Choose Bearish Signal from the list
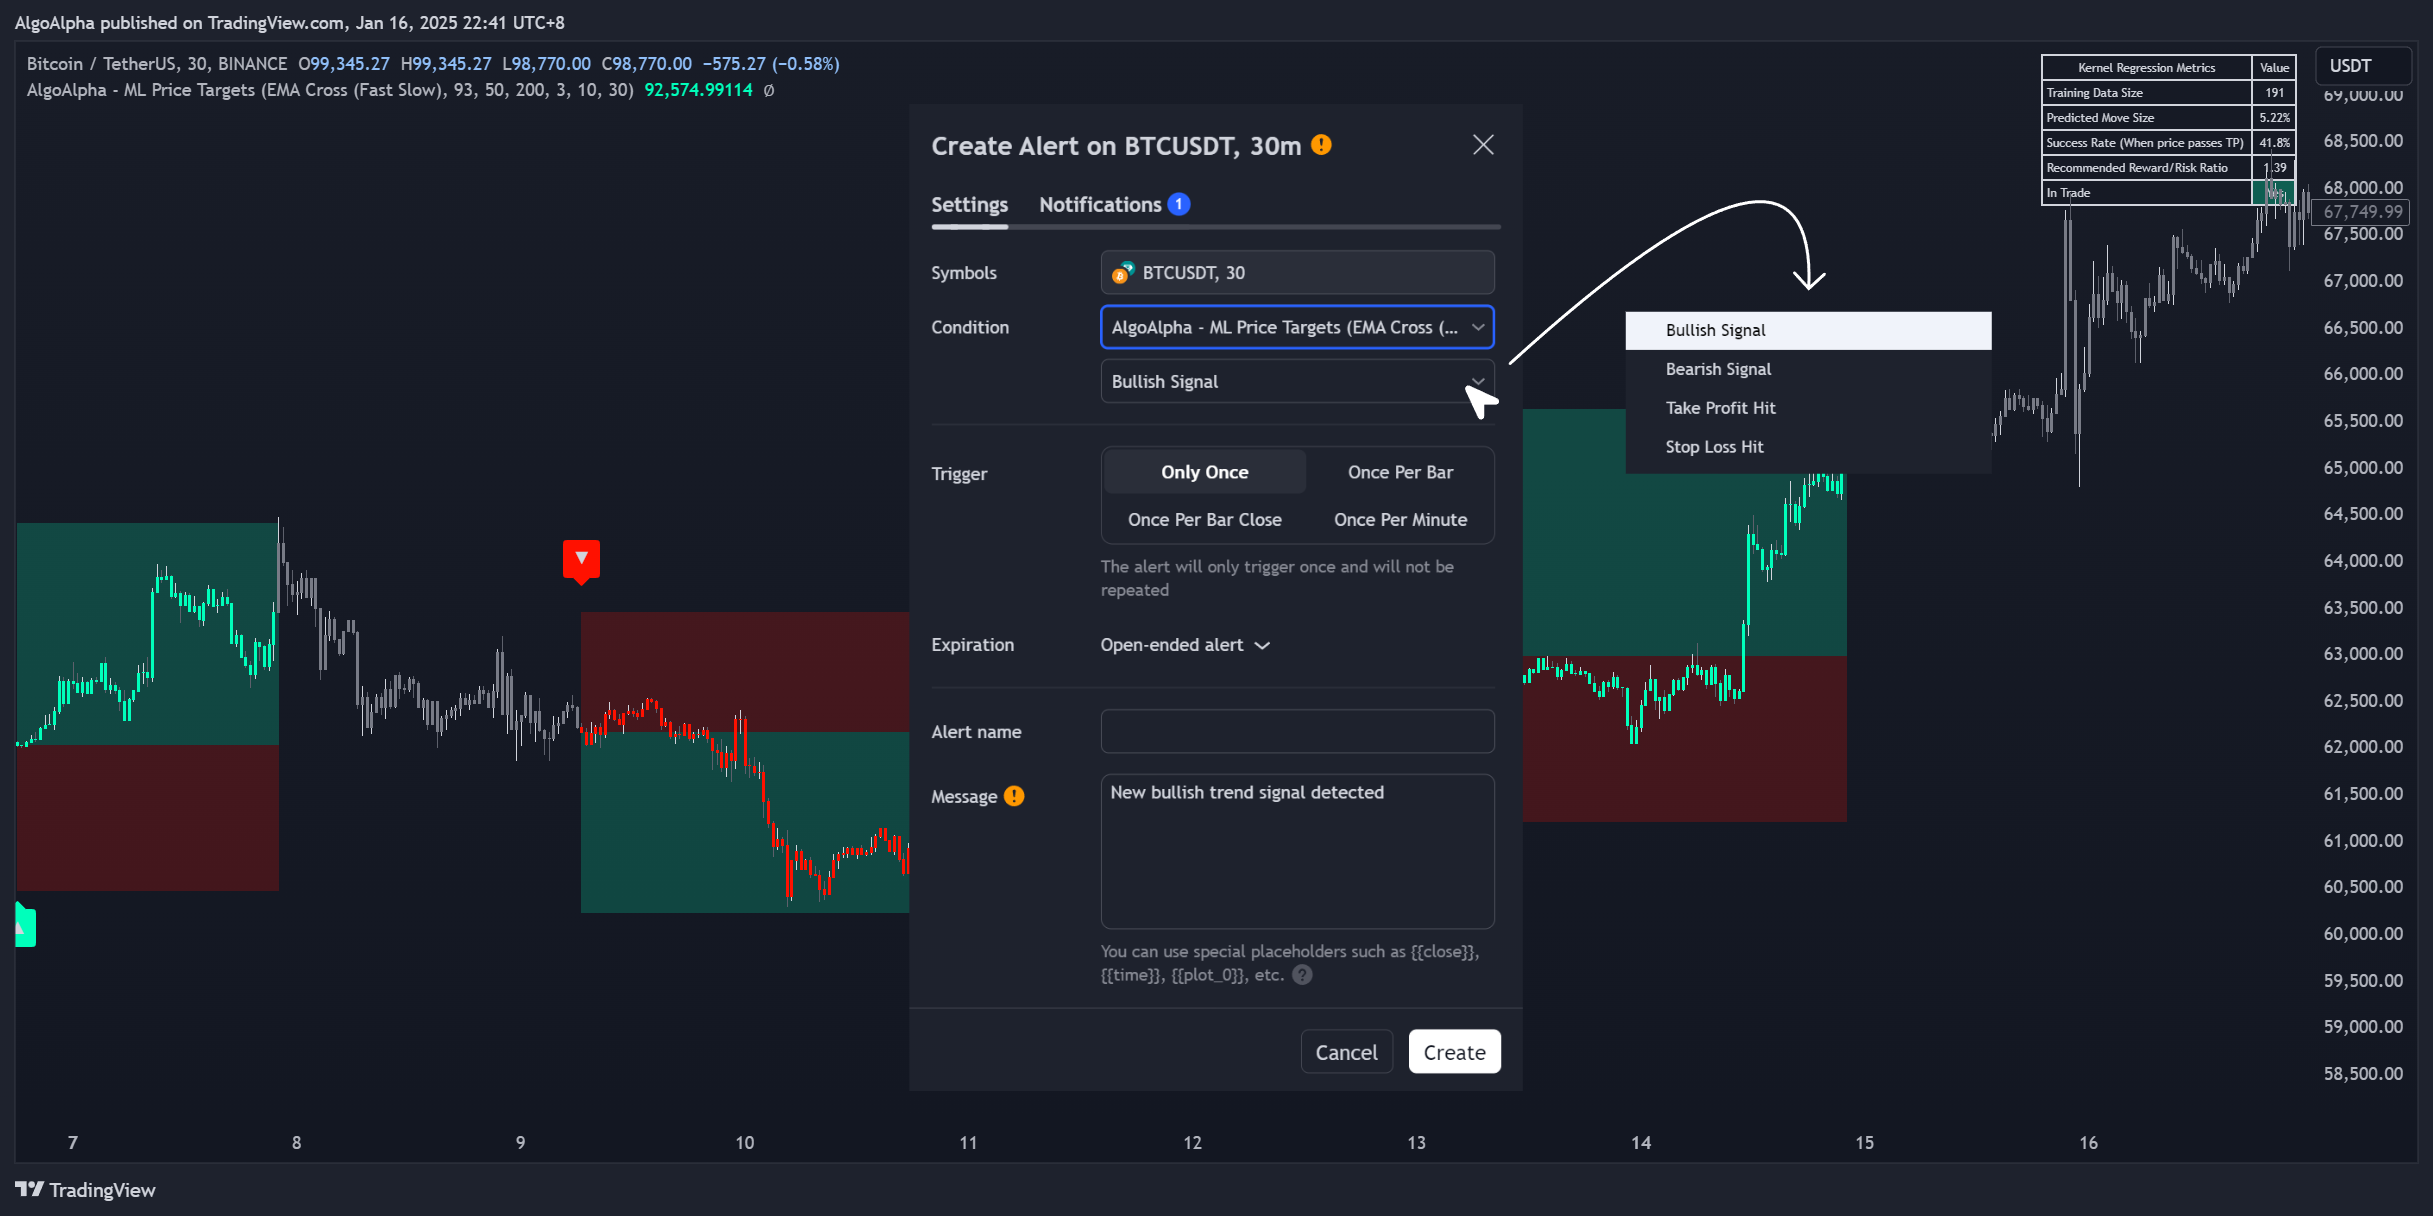This screenshot has height=1216, width=2433. [x=1808, y=369]
